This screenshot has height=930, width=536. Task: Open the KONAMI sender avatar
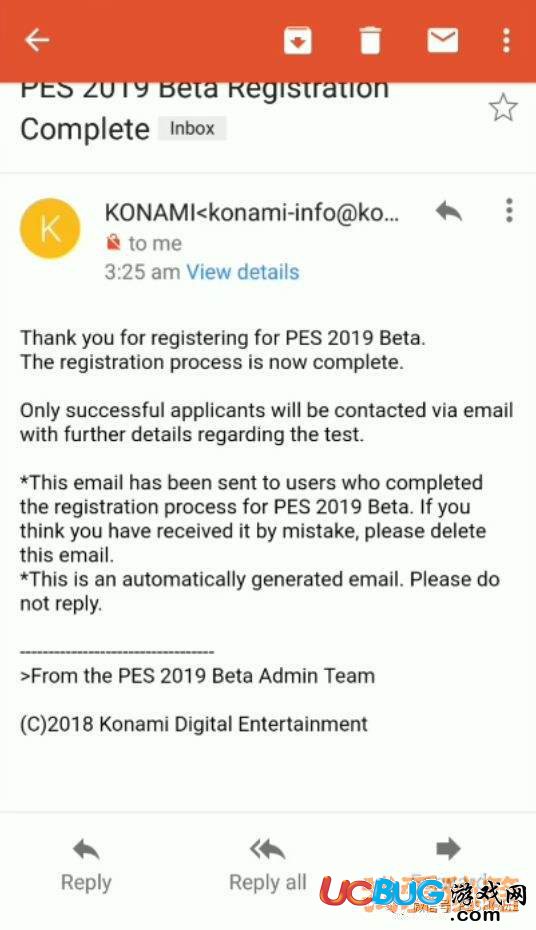(x=50, y=228)
